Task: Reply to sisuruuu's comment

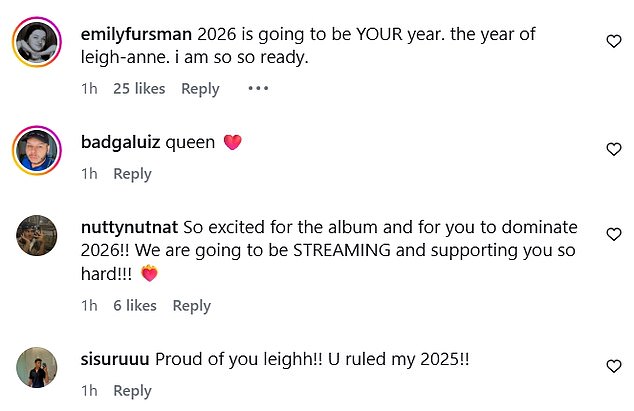Action: [132, 391]
